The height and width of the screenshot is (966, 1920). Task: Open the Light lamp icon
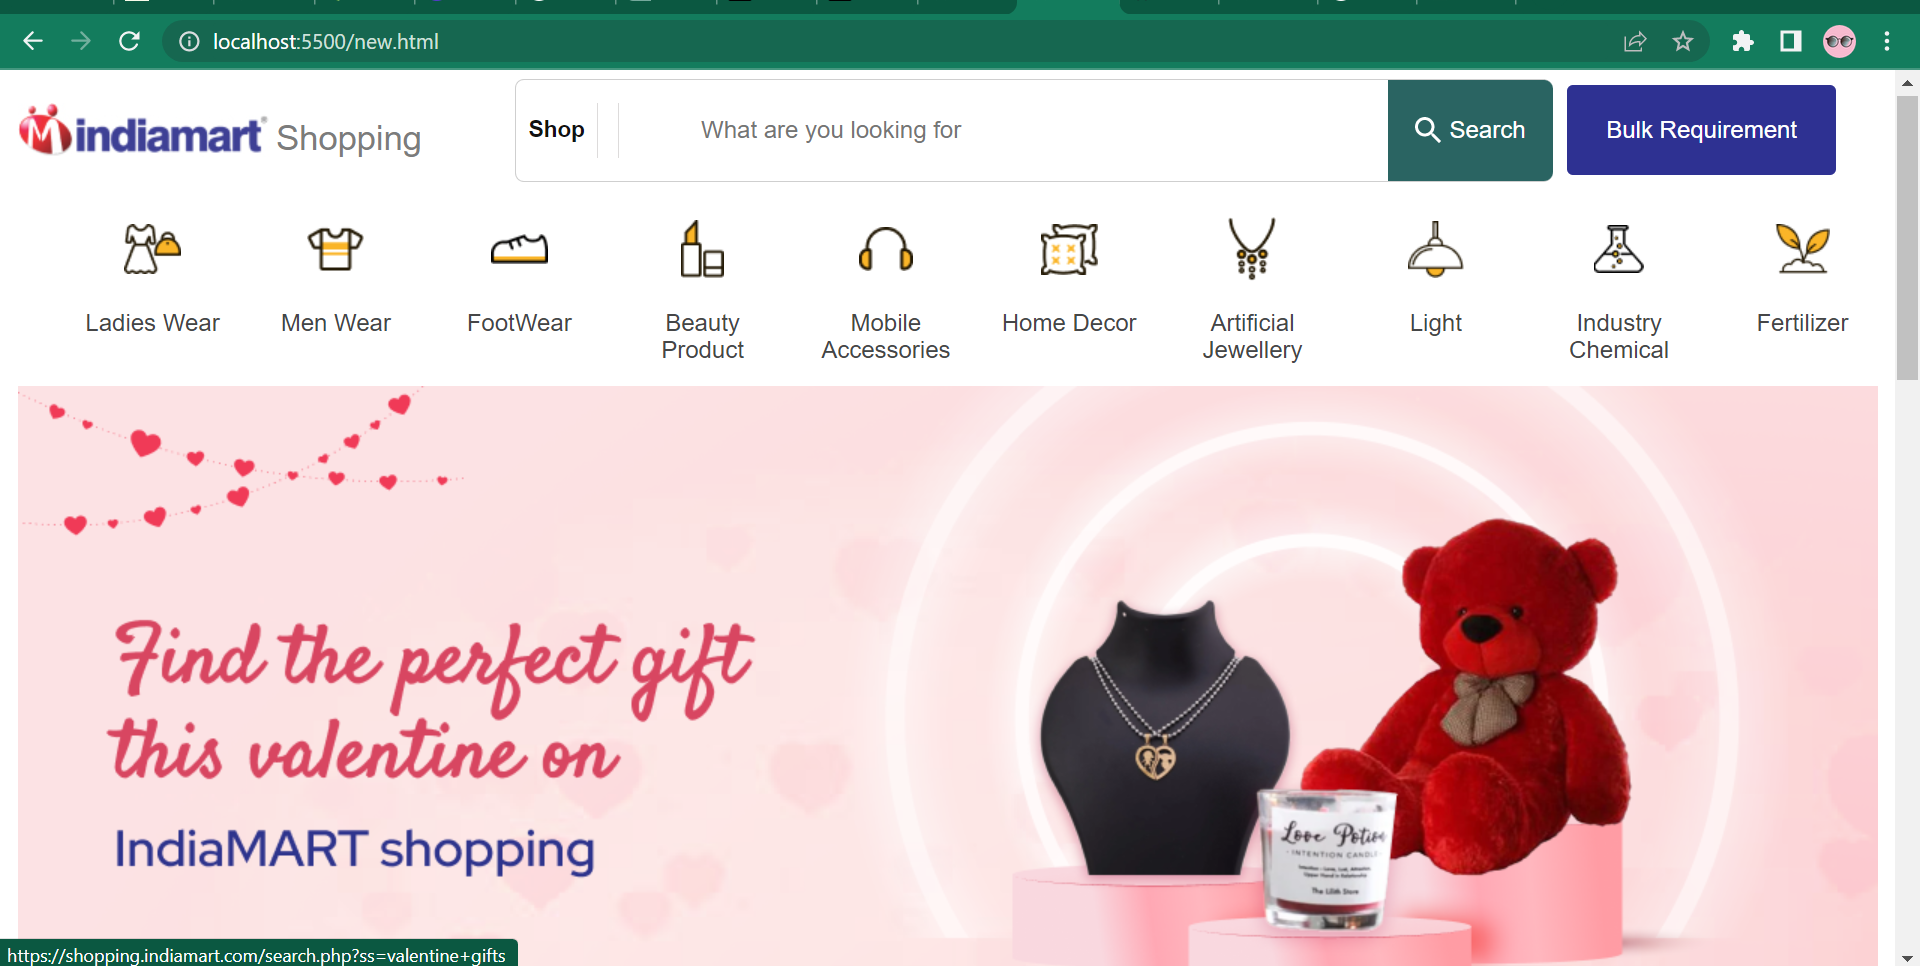click(1435, 249)
